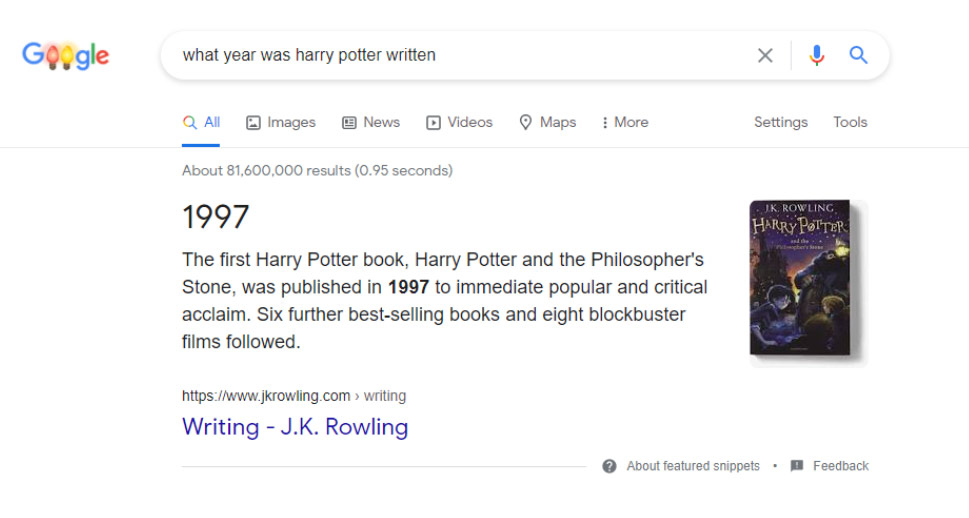969x518 pixels.
Task: Click the Google holiday lights logo
Action: click(66, 56)
